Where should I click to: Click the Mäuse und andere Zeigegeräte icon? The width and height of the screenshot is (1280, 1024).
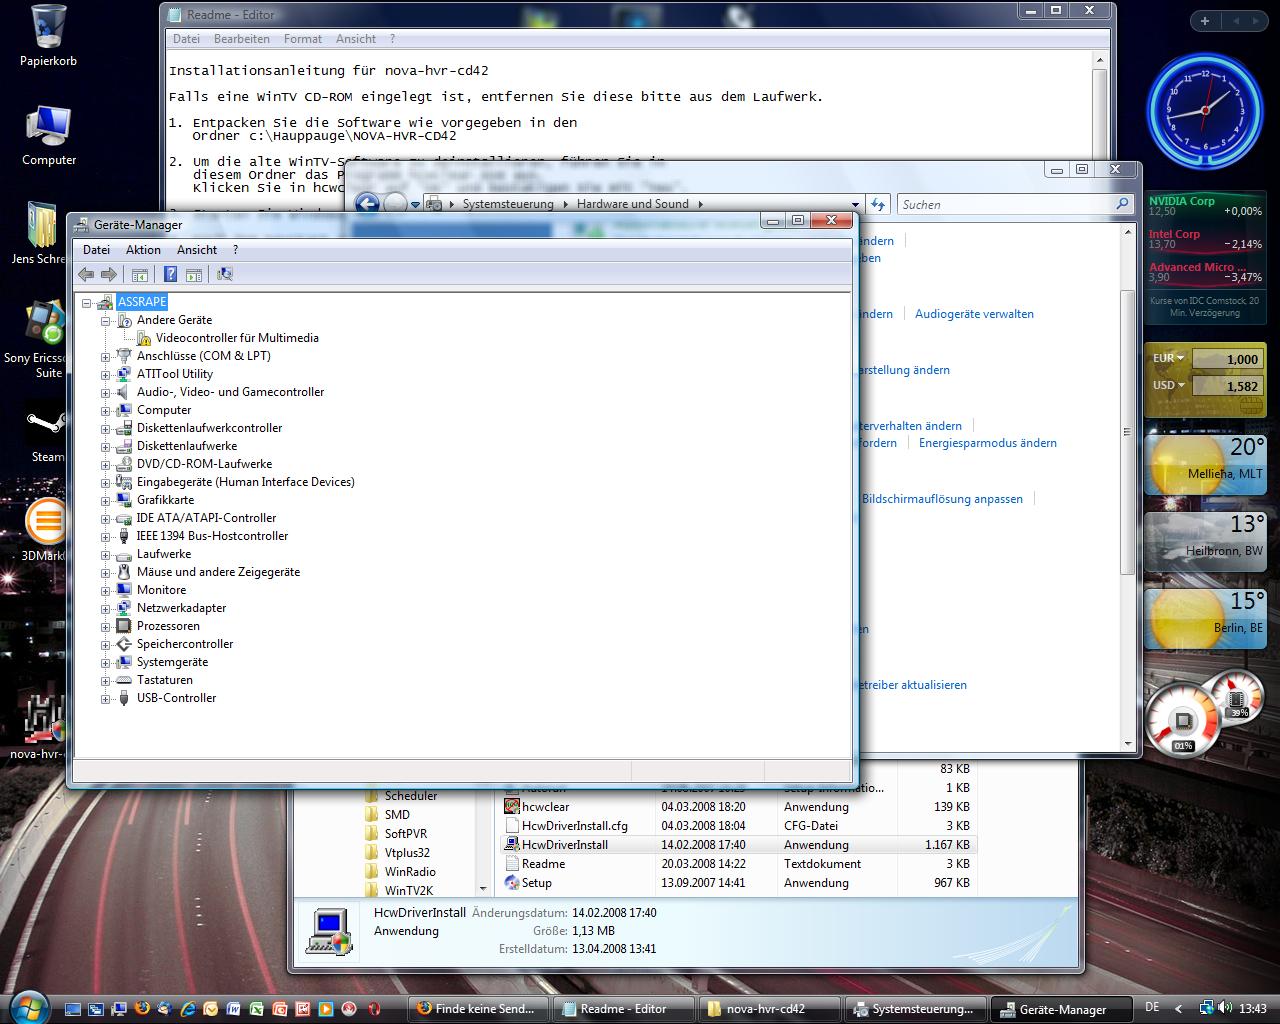pos(124,572)
